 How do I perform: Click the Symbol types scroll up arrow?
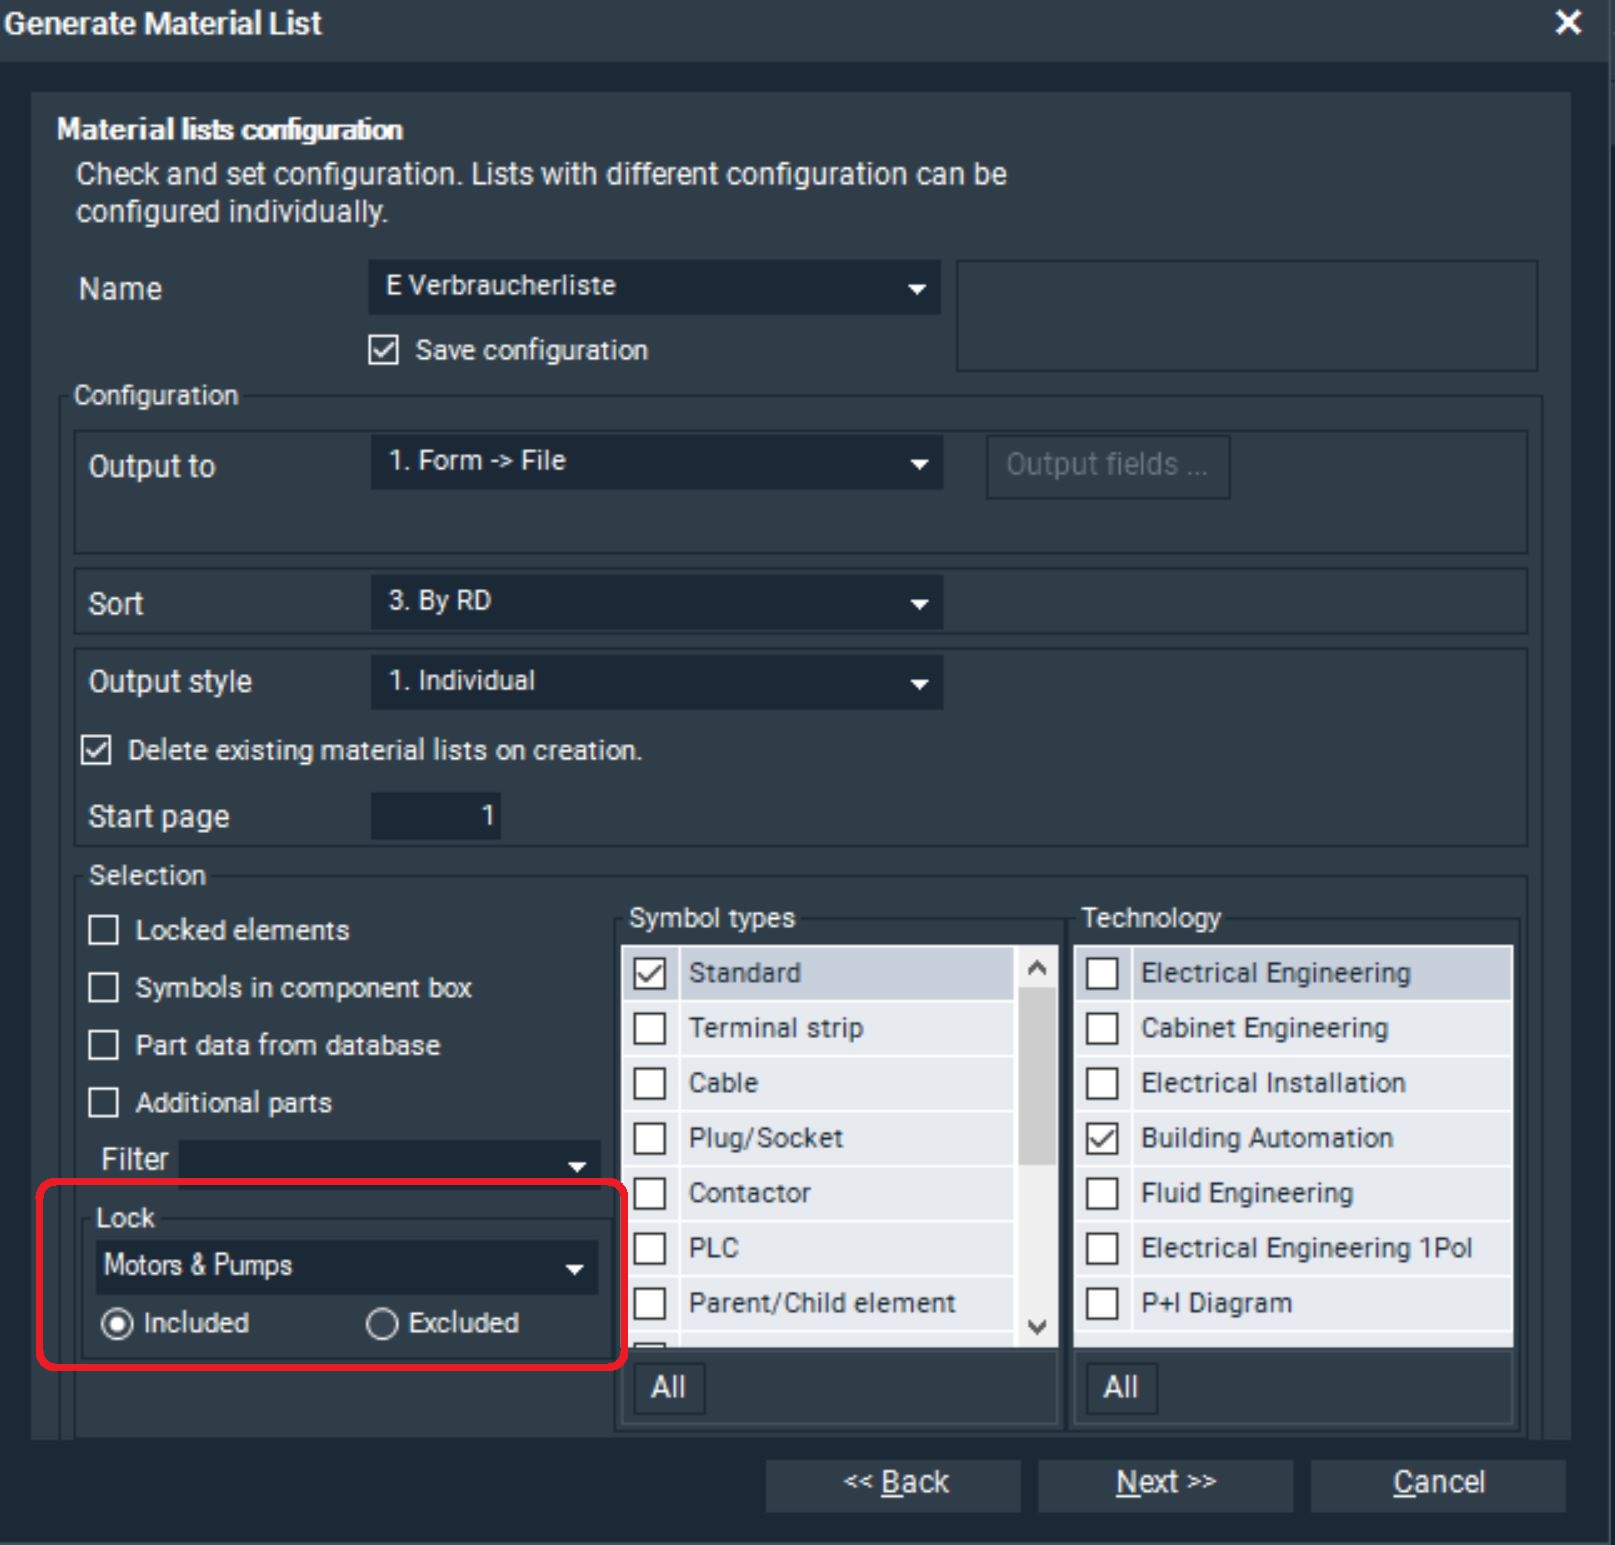(1037, 968)
